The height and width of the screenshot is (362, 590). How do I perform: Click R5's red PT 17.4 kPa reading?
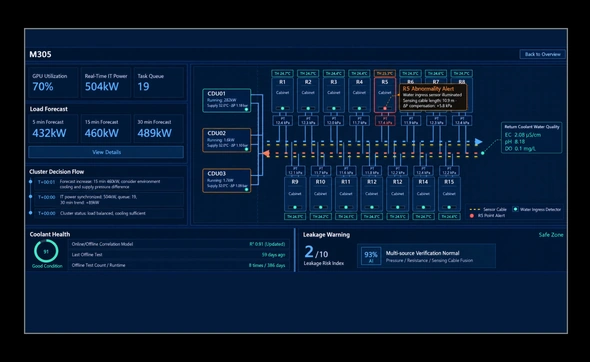coord(385,121)
